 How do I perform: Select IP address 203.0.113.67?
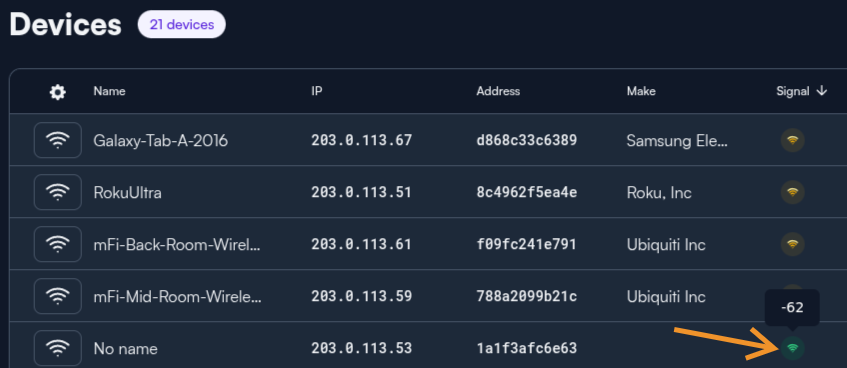coord(361,140)
